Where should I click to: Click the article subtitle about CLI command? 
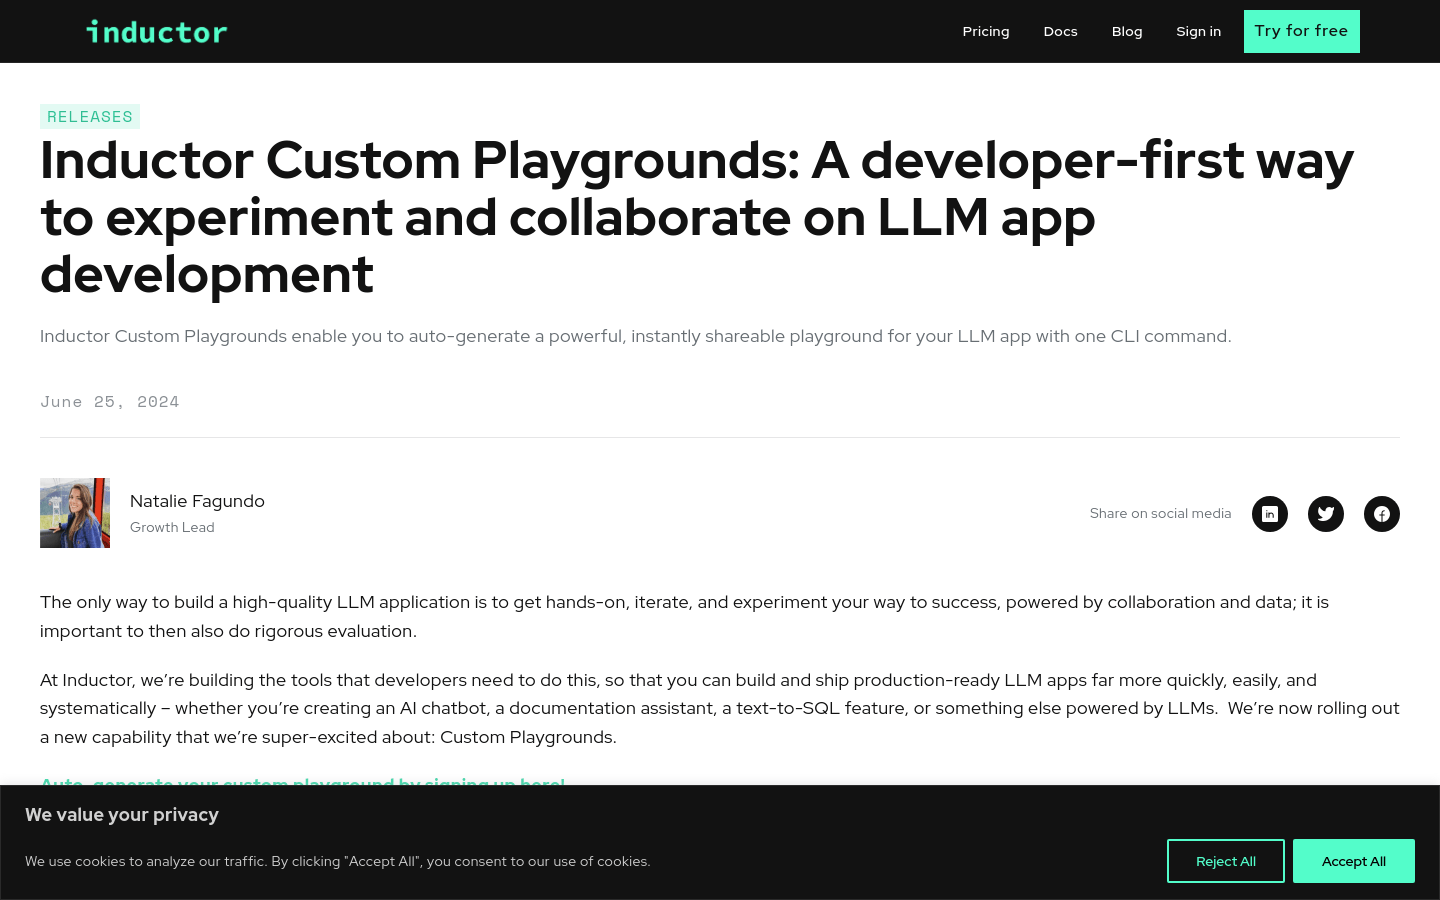tap(636, 336)
